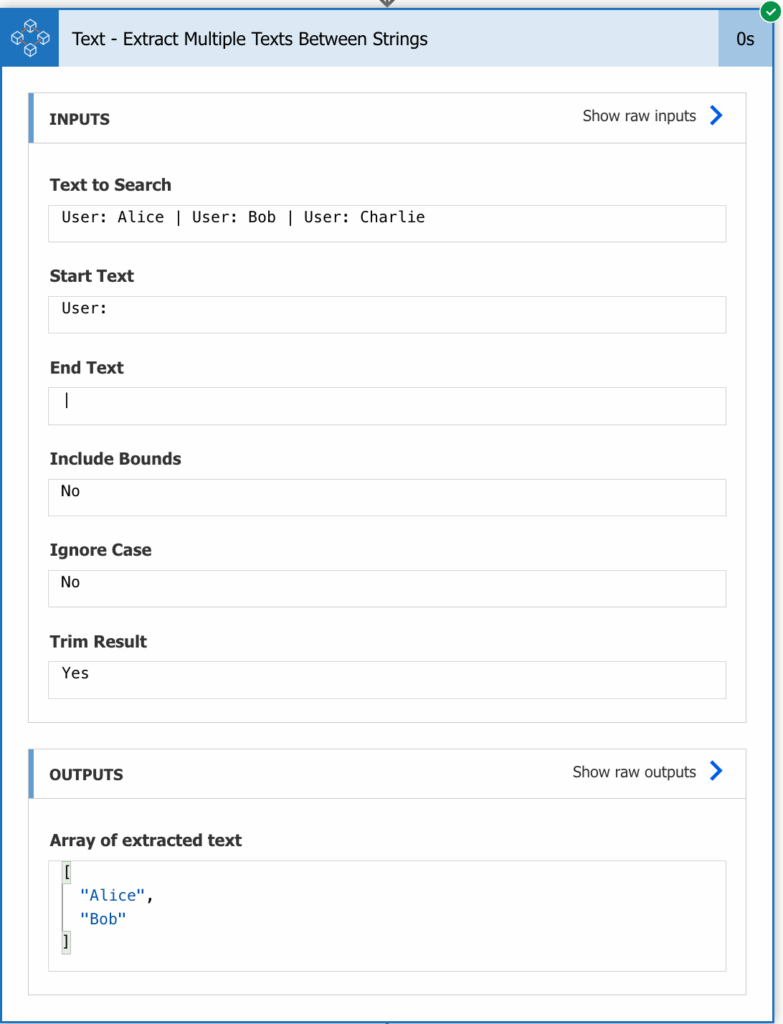Open raw inputs via blue chevron
783x1024 pixels.
point(716,116)
